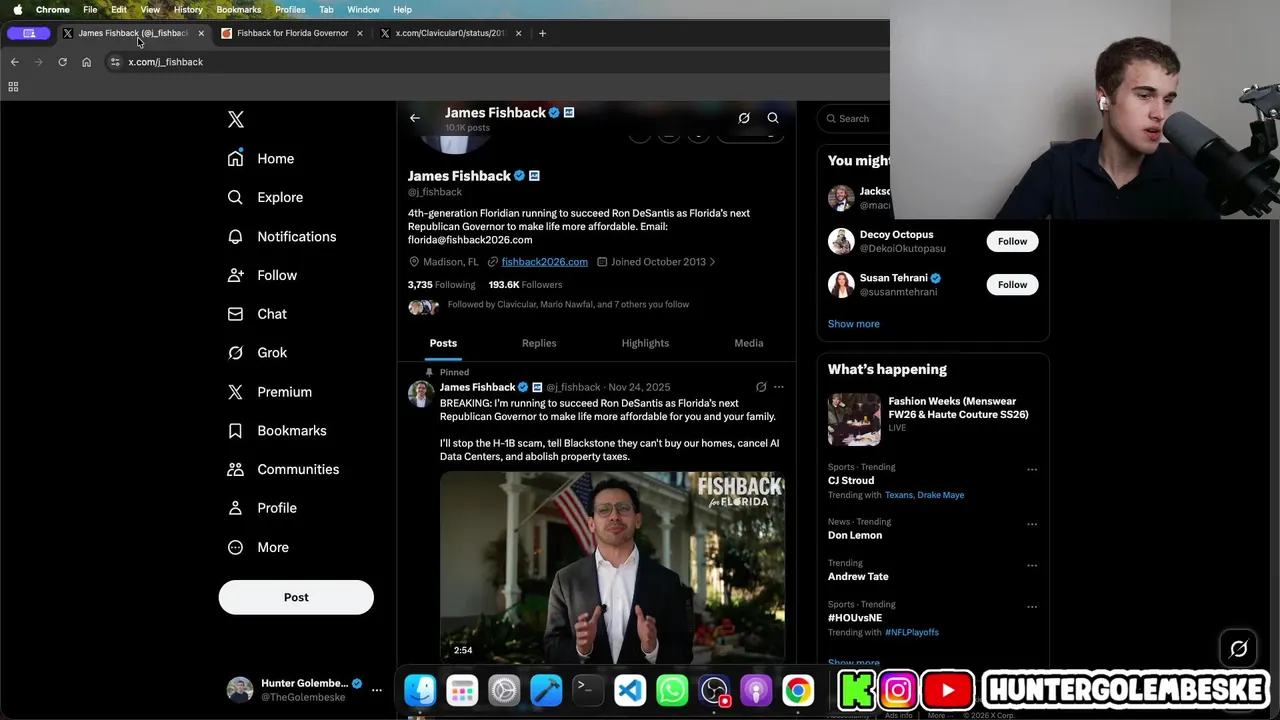1280x720 pixels.
Task: Open the Follow page from sidebar
Action: click(262, 275)
